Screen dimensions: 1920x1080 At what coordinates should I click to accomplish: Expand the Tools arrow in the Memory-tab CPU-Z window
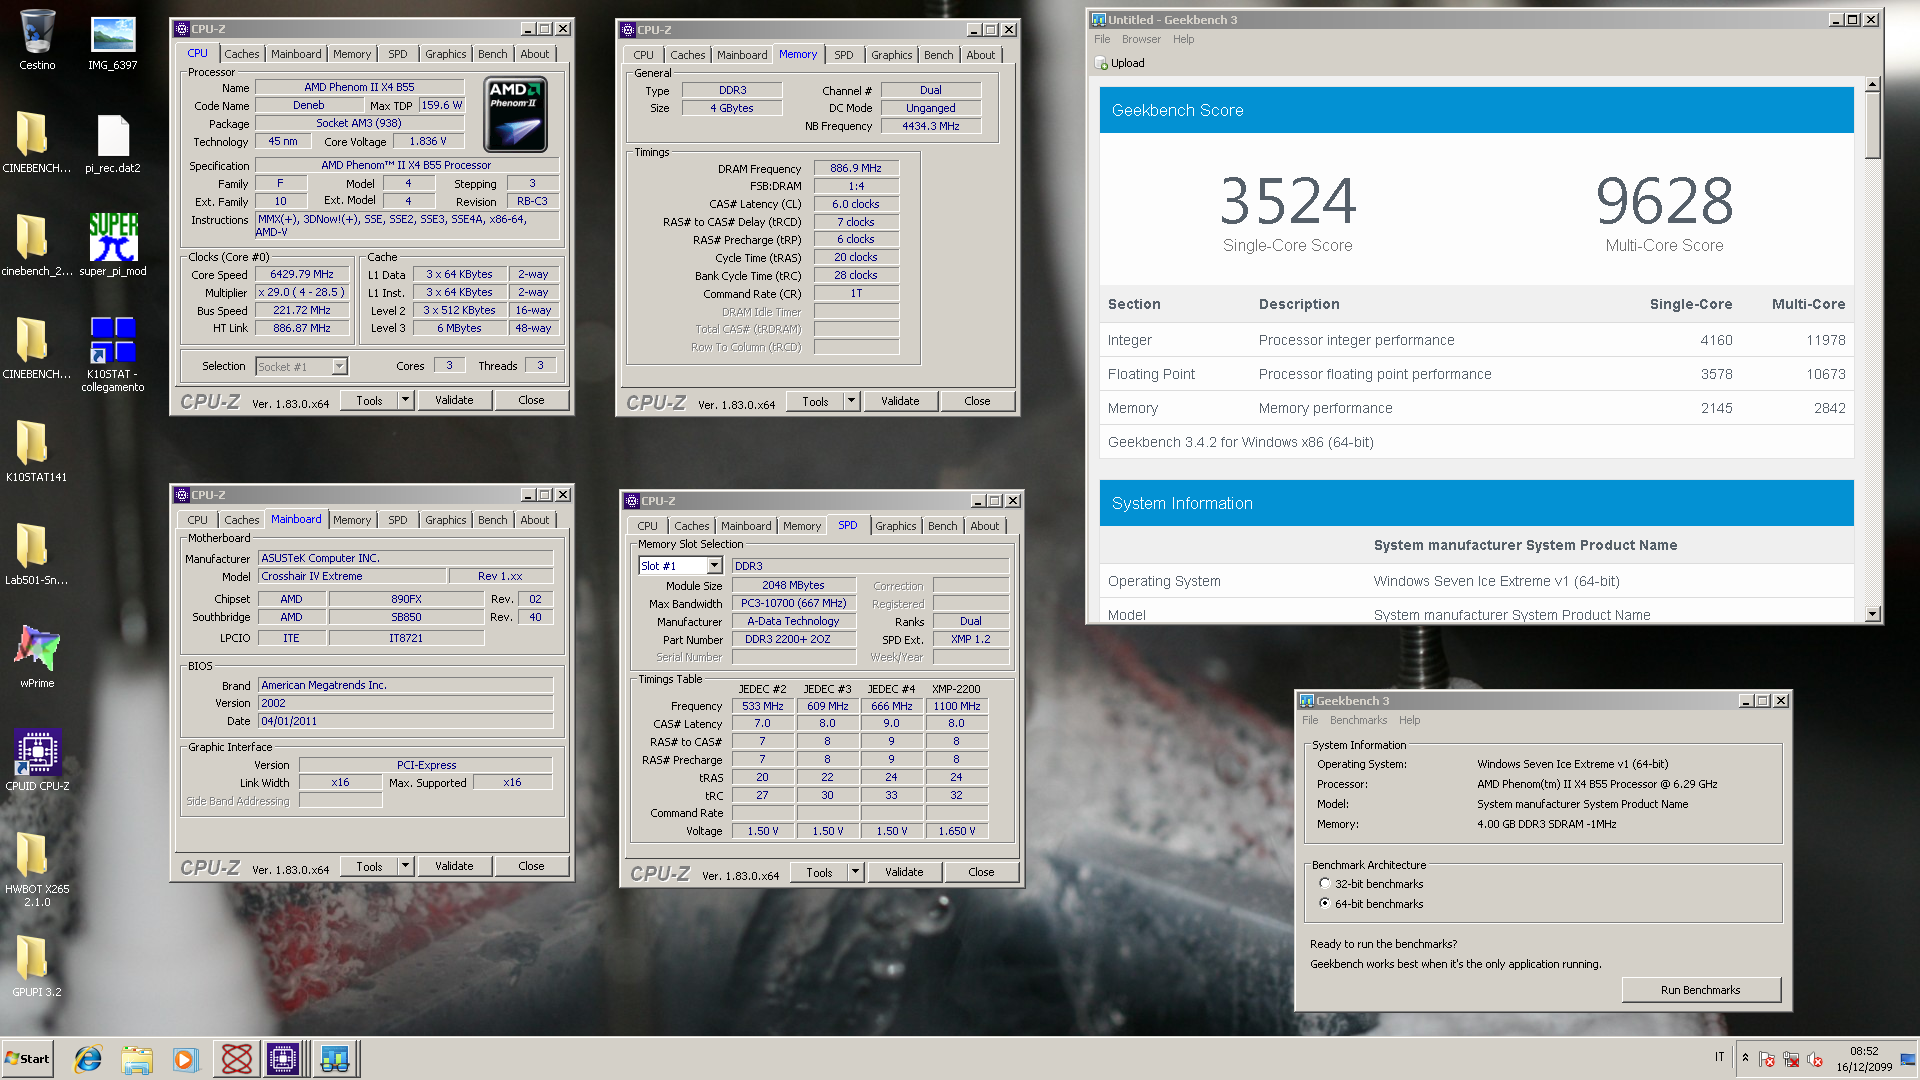pyautogui.click(x=851, y=402)
